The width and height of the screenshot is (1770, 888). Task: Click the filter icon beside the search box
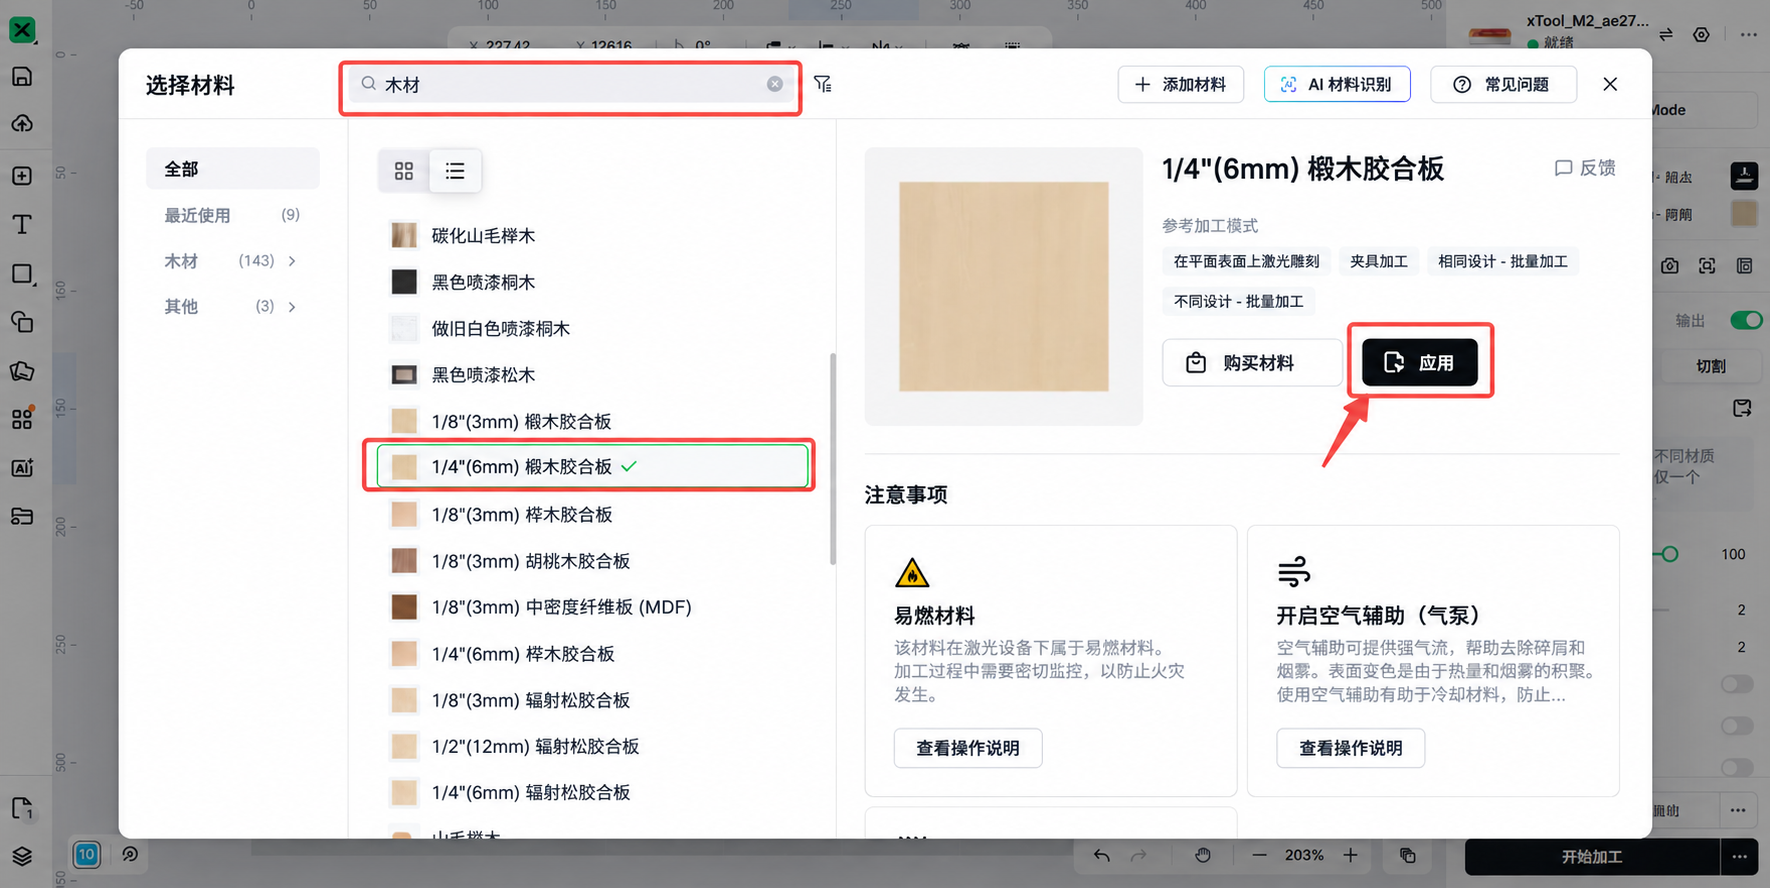pyautogui.click(x=823, y=84)
